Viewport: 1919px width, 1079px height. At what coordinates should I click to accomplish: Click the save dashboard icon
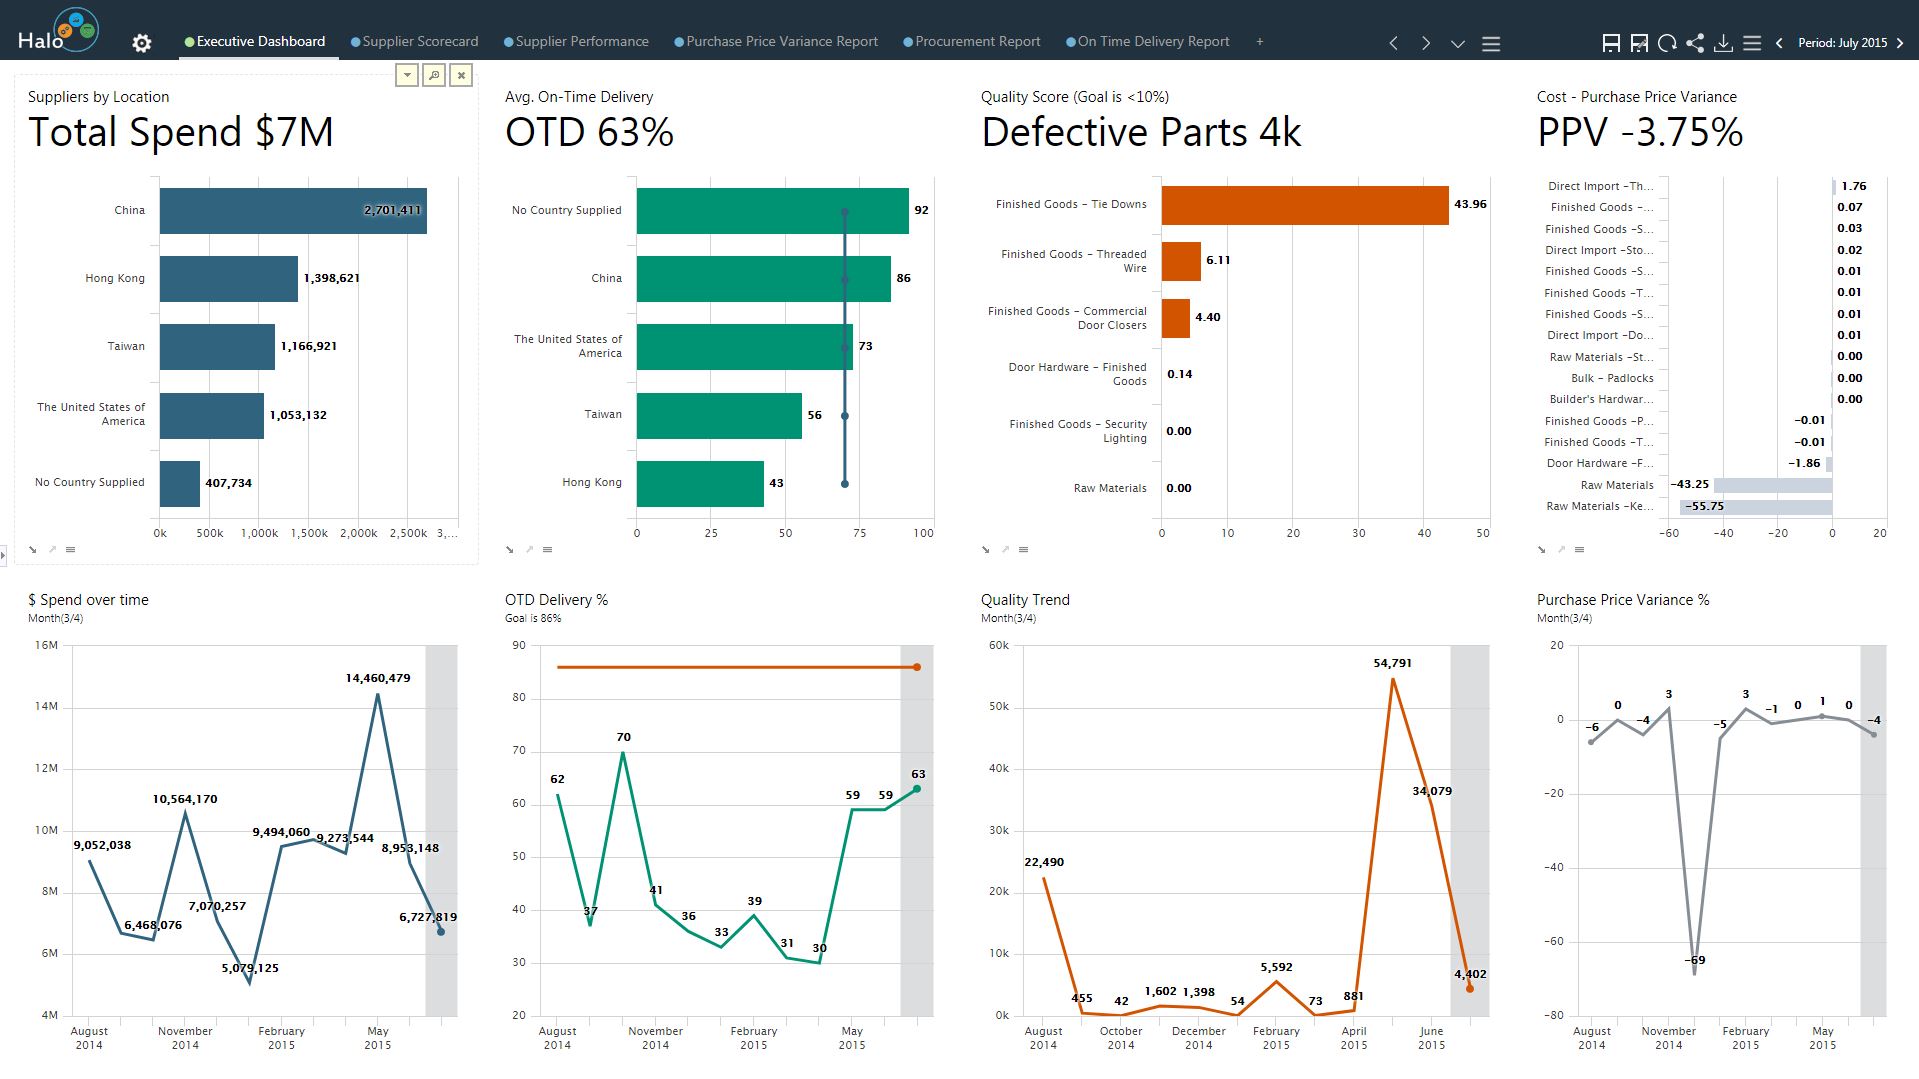click(x=1611, y=43)
